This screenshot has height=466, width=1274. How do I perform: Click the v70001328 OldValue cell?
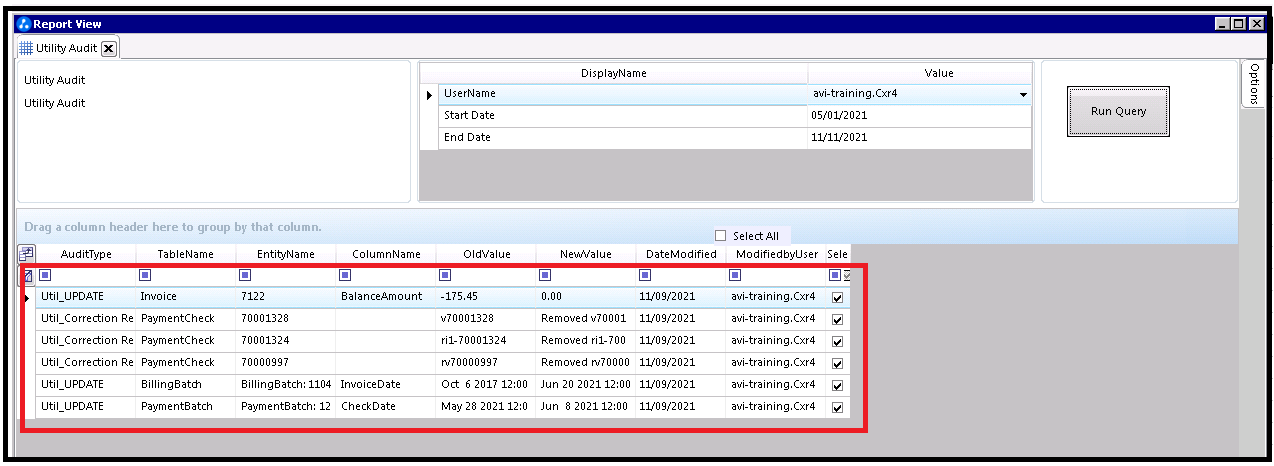pos(486,319)
